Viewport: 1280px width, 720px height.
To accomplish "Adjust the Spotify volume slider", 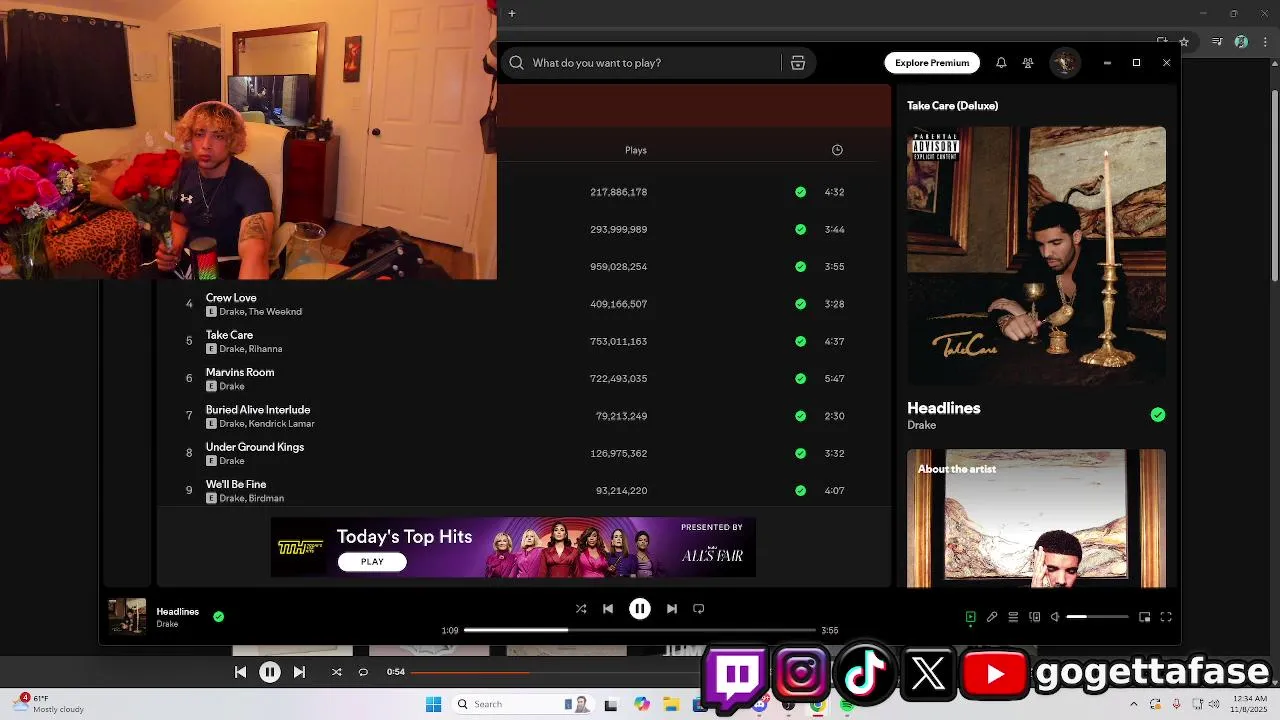I will pyautogui.click(x=1097, y=617).
